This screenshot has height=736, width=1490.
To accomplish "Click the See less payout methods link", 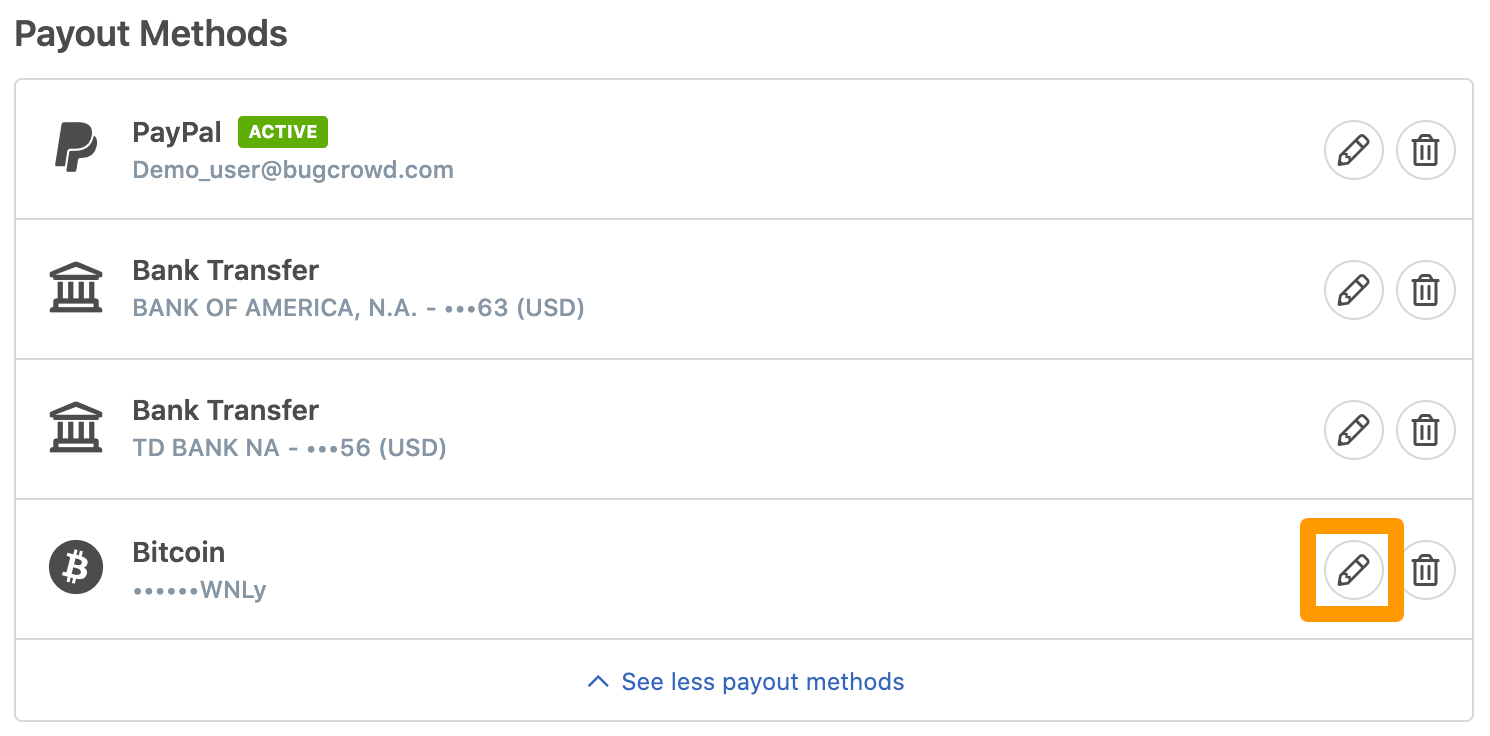I will tap(763, 682).
